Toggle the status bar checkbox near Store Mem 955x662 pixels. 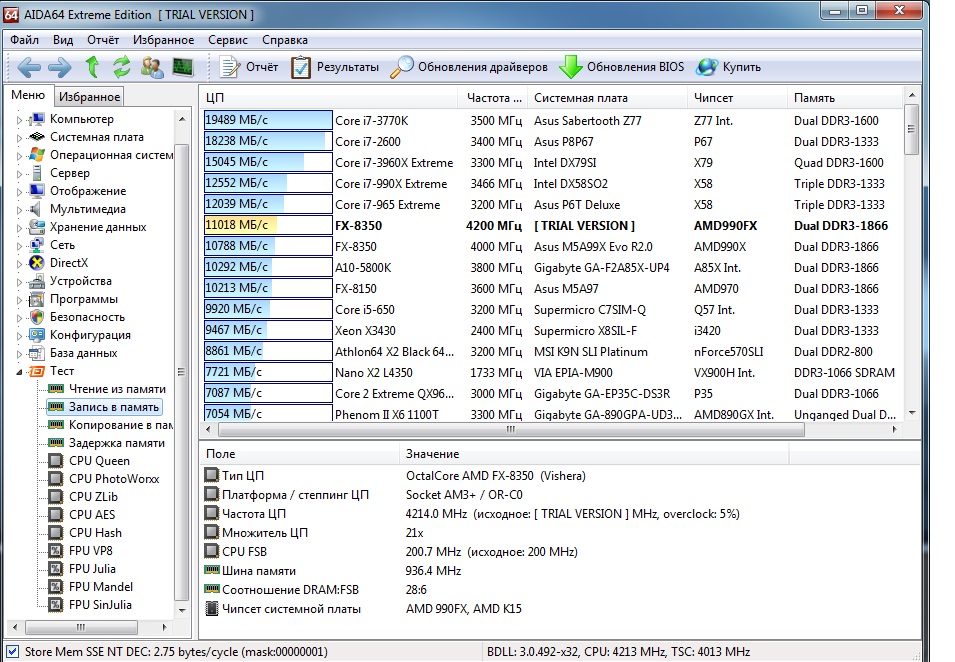pyautogui.click(x=12, y=651)
